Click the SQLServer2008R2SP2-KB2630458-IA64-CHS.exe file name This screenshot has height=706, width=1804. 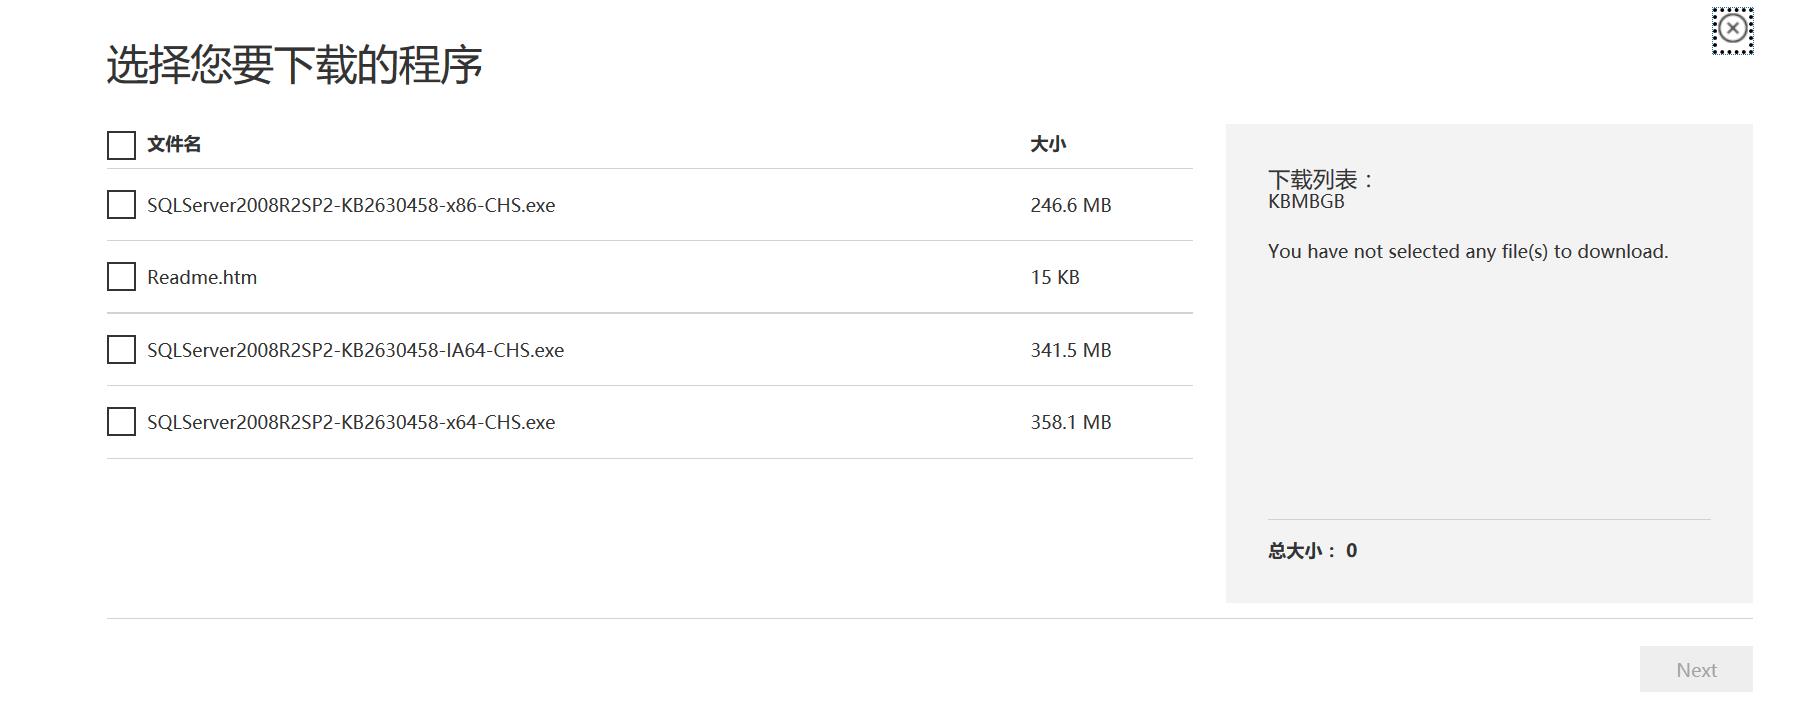coord(355,350)
